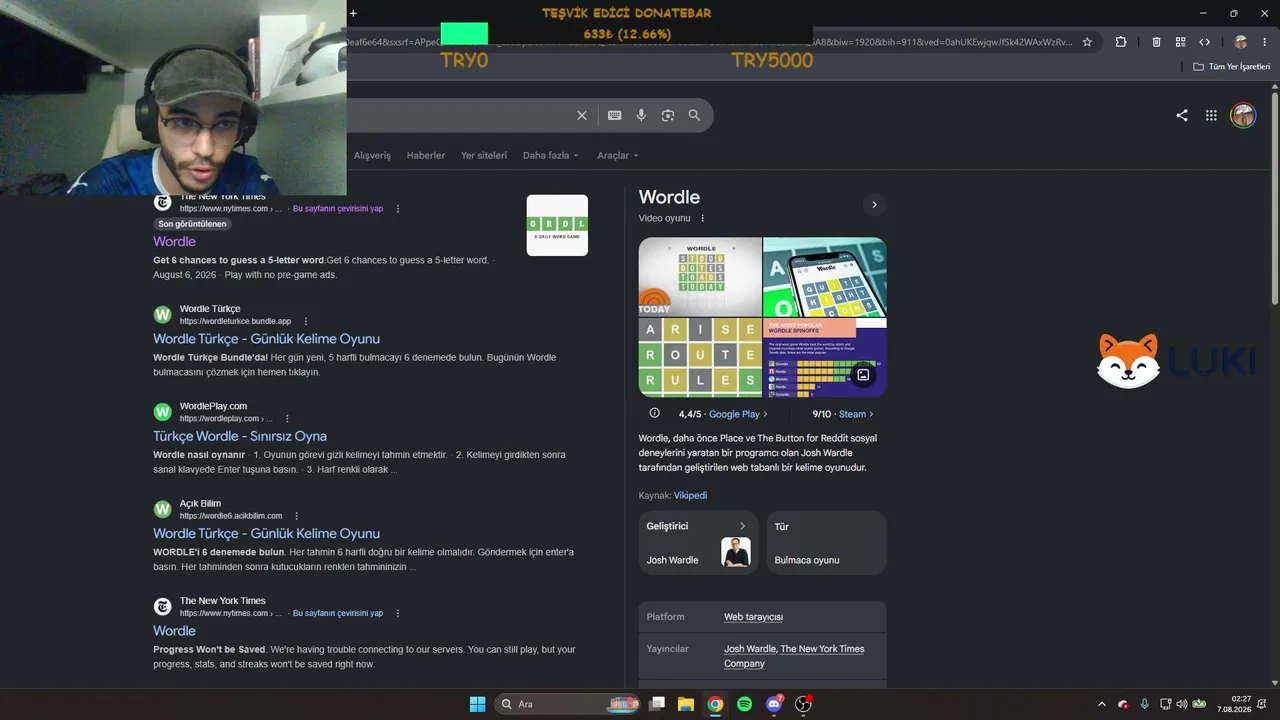Expand the Geliştirici card chevron
Viewport: 1280px width, 720px height.
(742, 526)
